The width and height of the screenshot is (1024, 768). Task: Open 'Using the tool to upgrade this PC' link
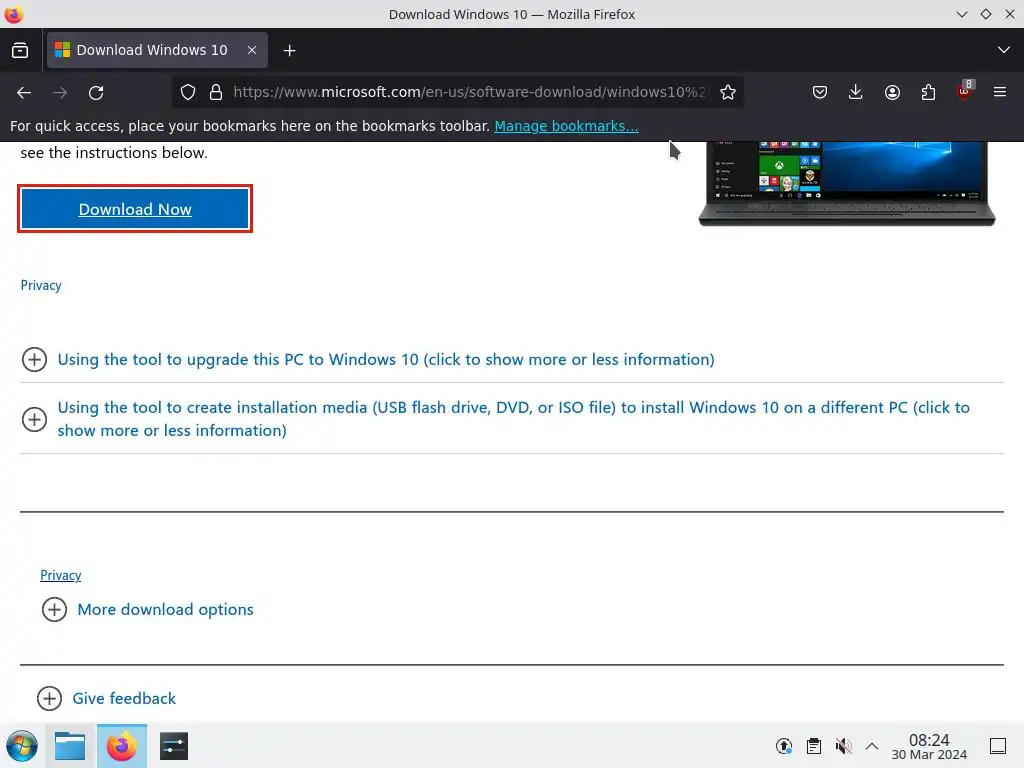[386, 359]
